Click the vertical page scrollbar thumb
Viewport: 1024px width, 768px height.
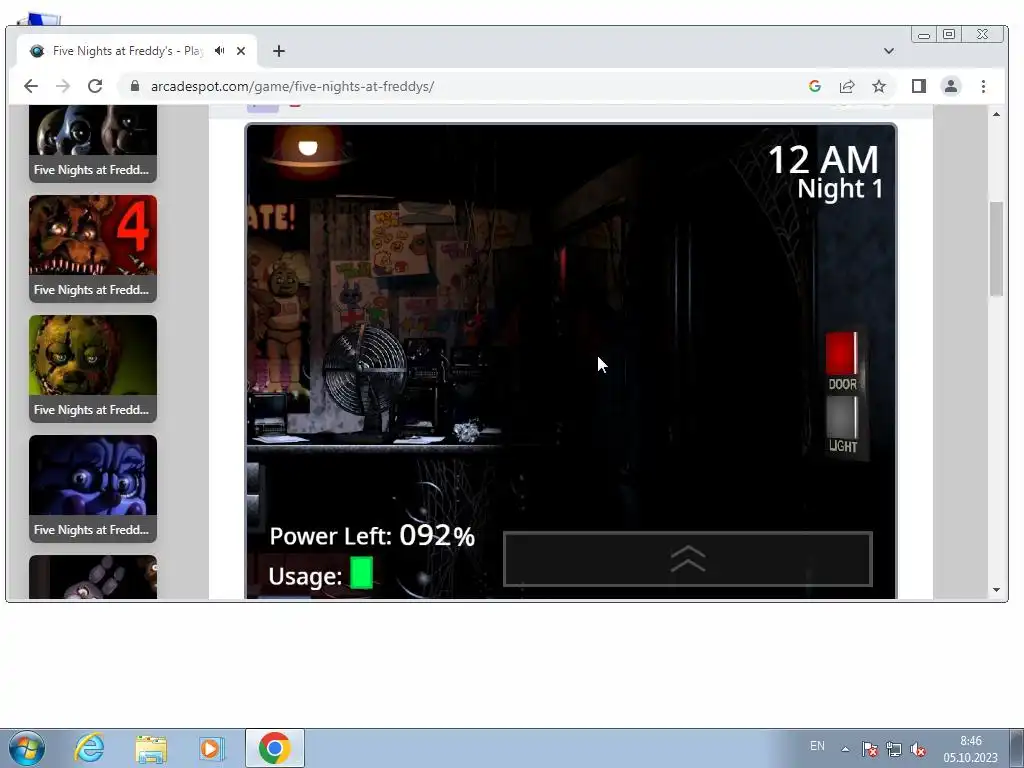click(x=996, y=249)
